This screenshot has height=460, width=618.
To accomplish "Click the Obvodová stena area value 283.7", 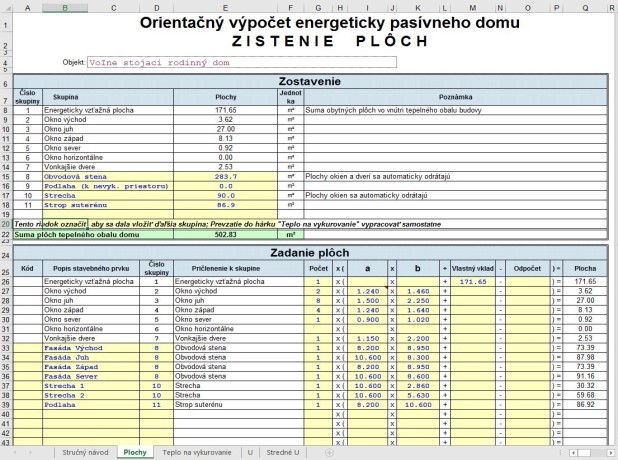I will 225,175.
